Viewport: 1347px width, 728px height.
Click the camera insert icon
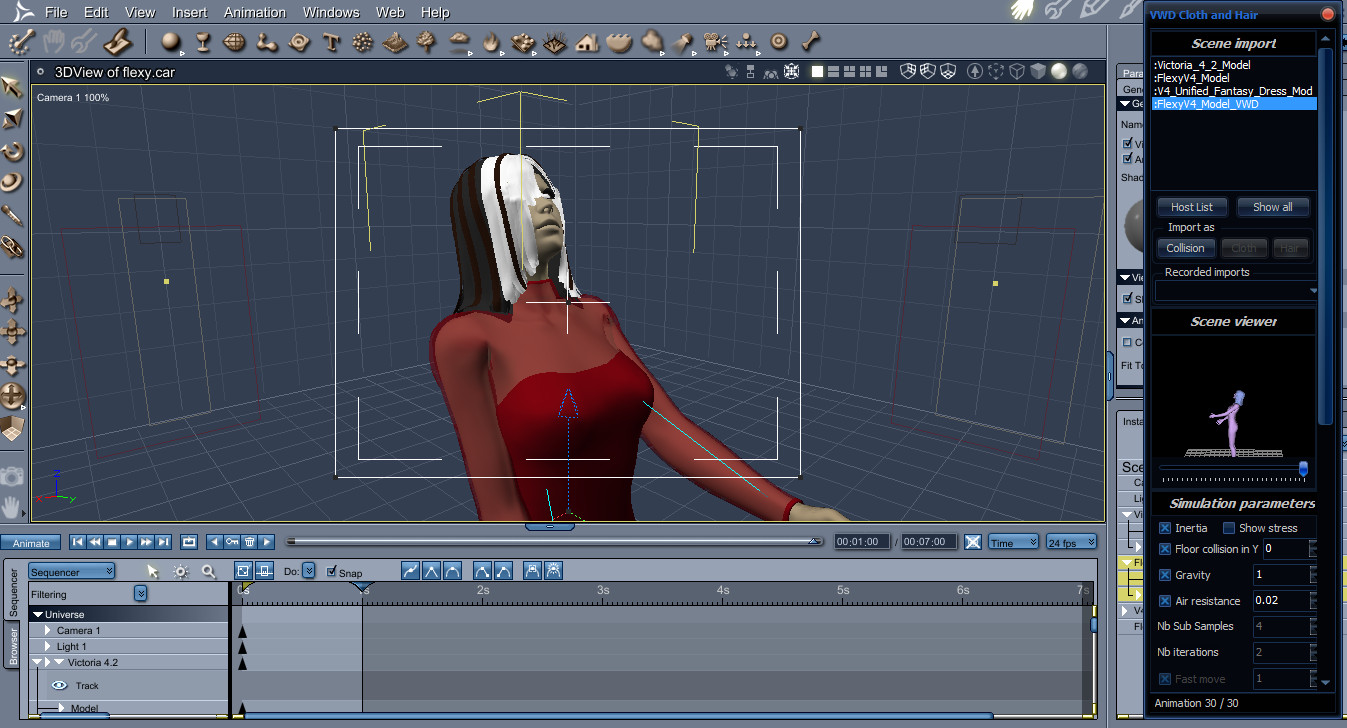point(714,42)
